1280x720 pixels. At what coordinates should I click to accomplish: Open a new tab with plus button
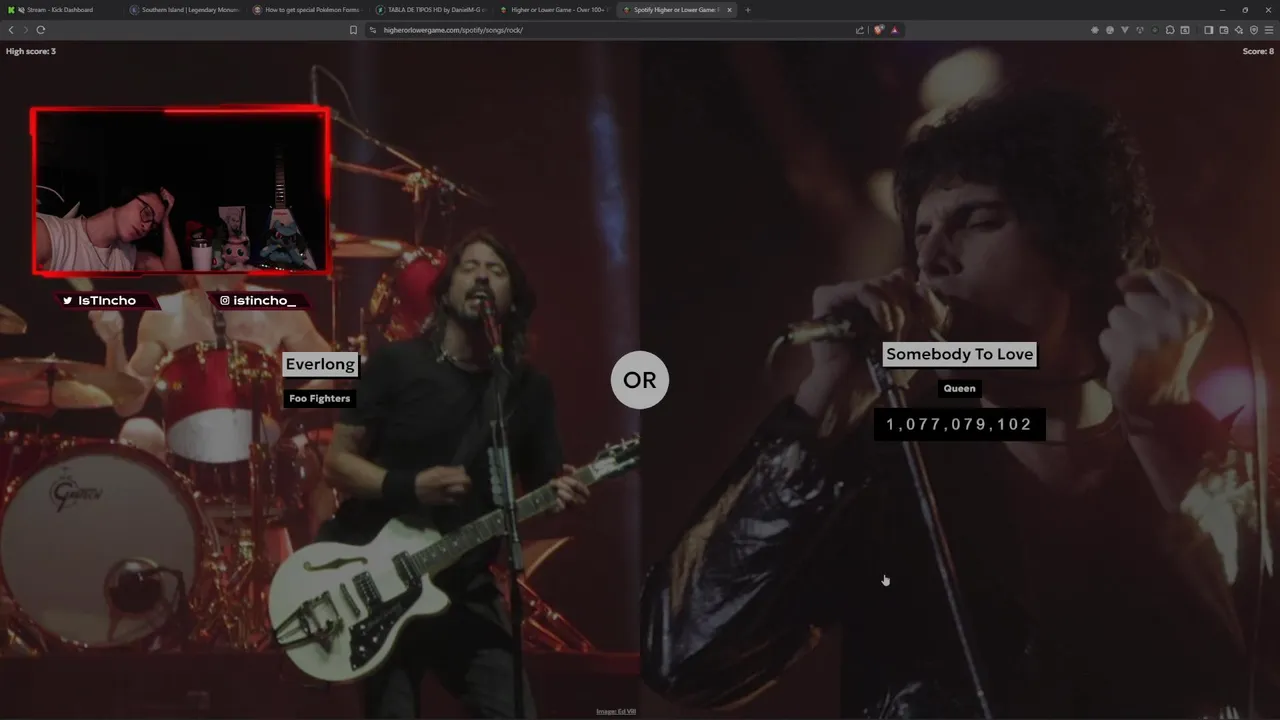pyautogui.click(x=748, y=10)
